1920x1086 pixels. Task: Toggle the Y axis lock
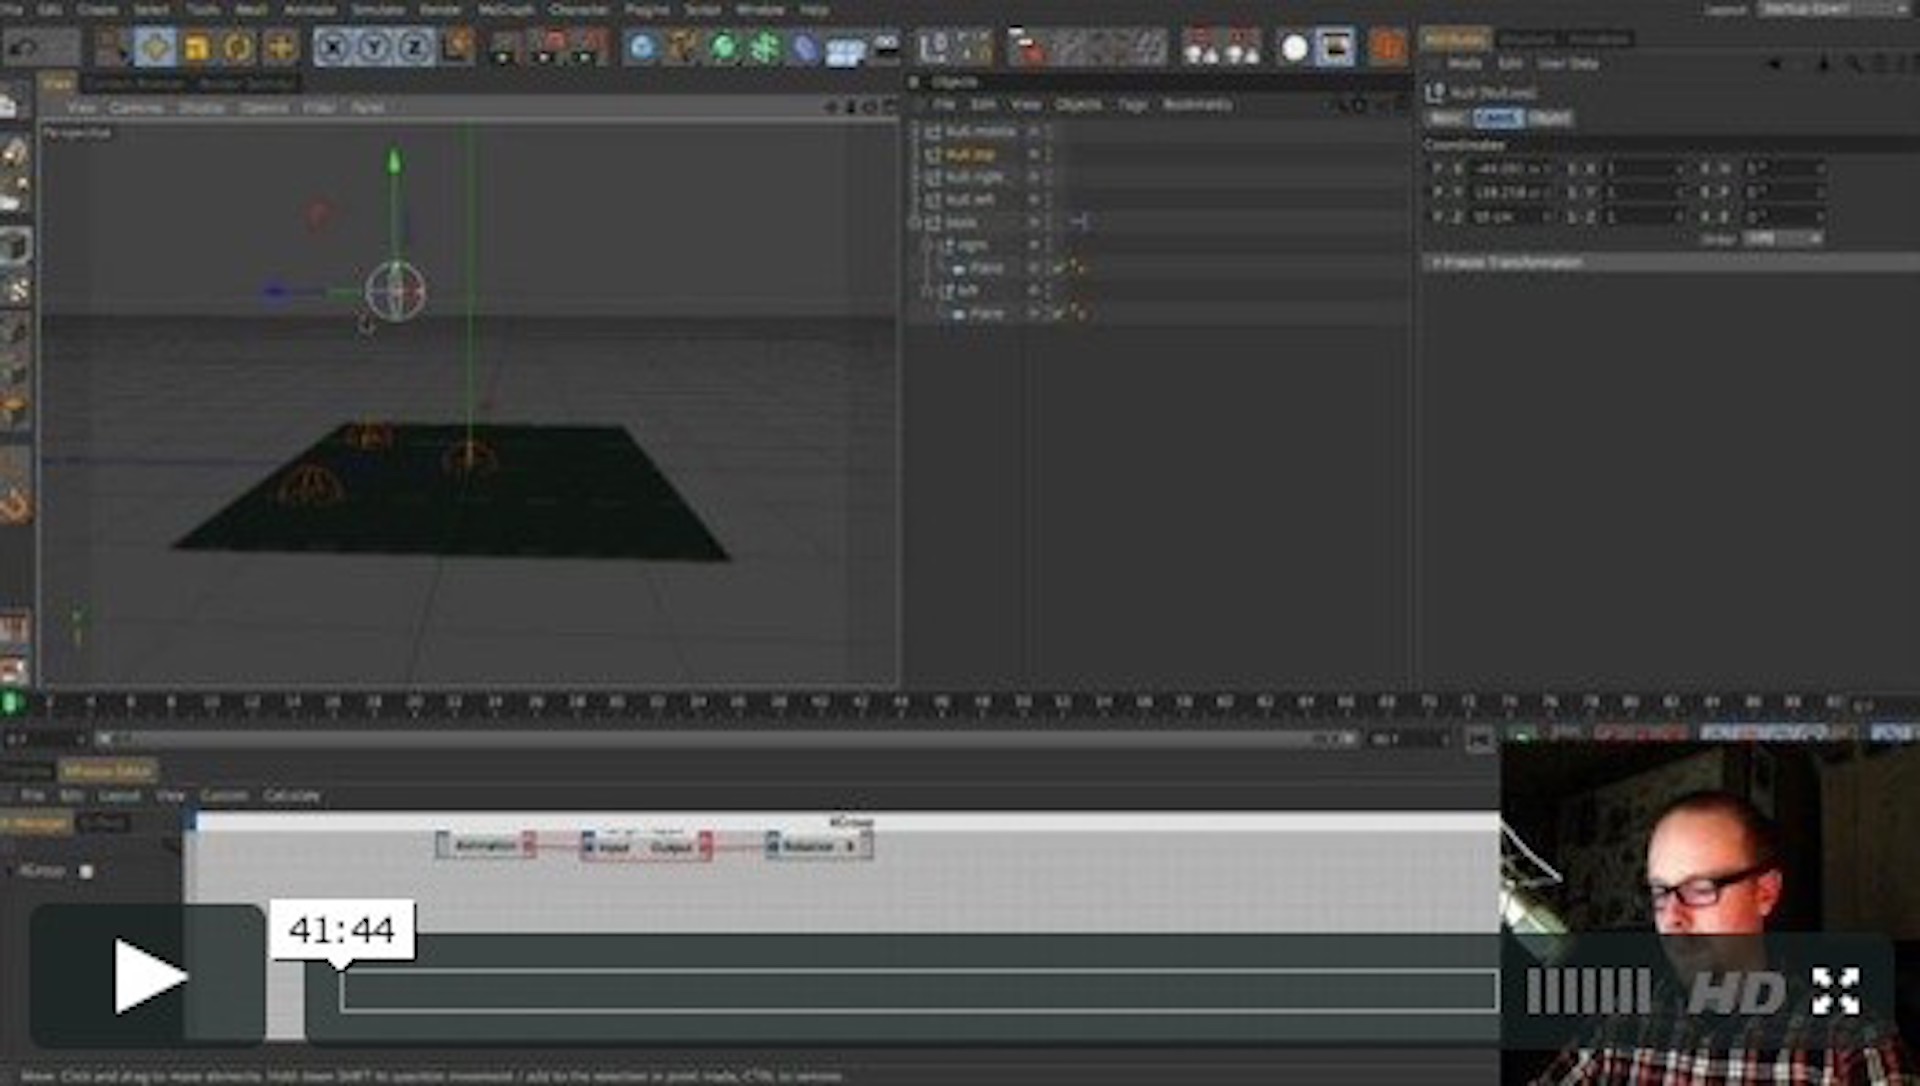373,47
